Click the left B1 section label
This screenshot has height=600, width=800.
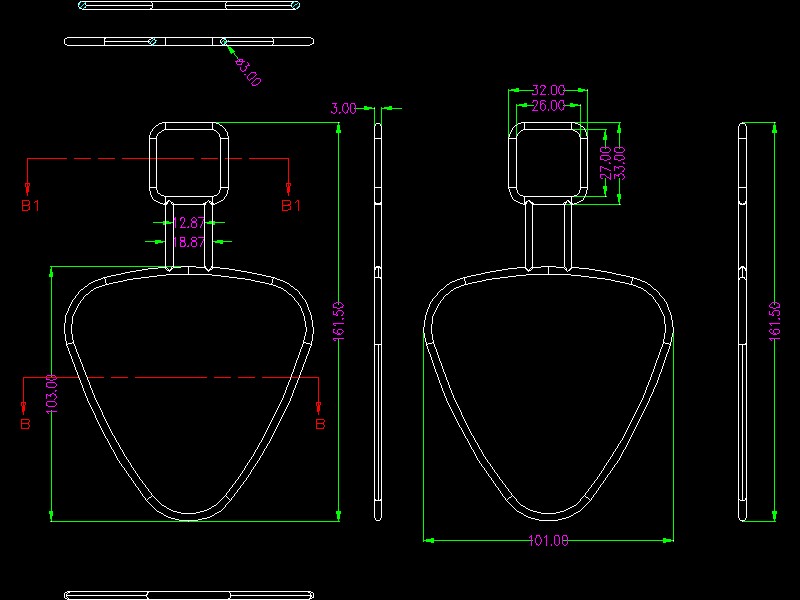coord(31,206)
